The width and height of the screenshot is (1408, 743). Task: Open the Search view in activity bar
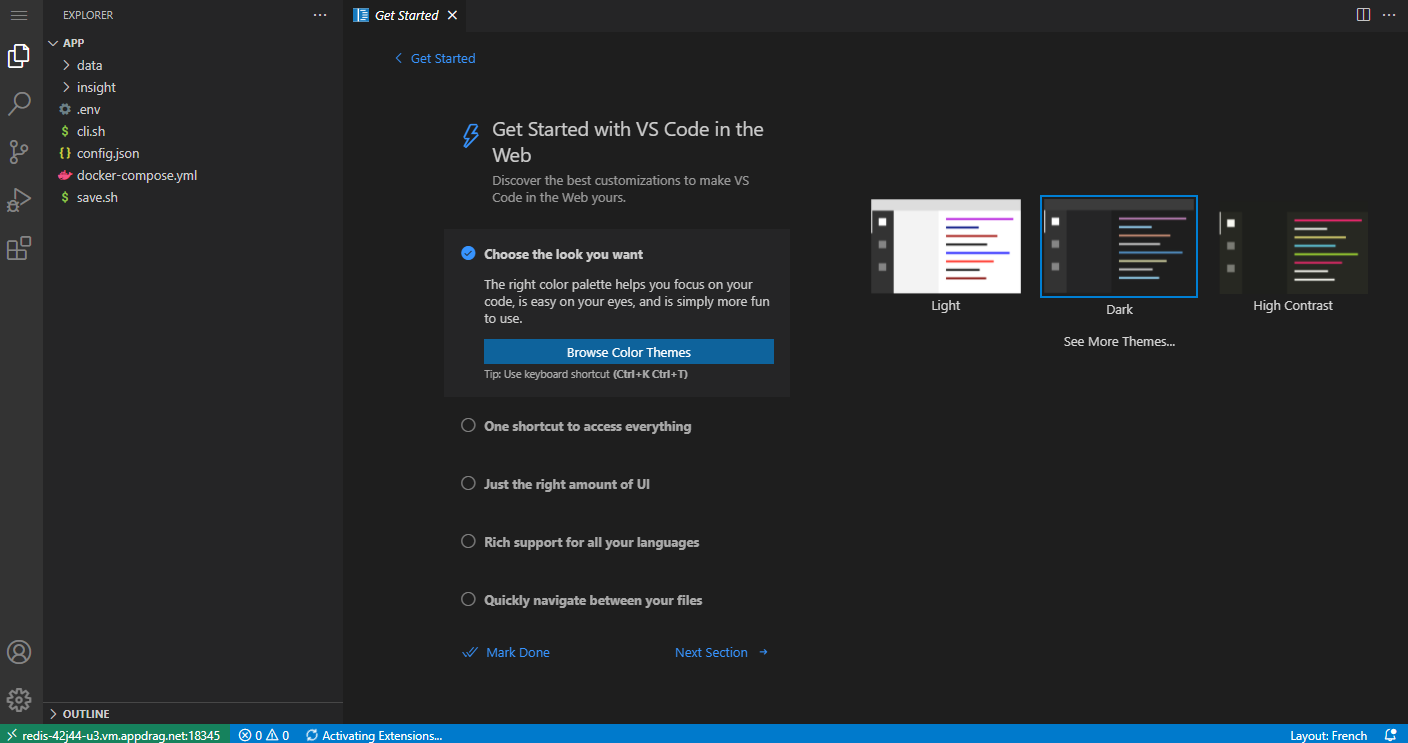19,104
